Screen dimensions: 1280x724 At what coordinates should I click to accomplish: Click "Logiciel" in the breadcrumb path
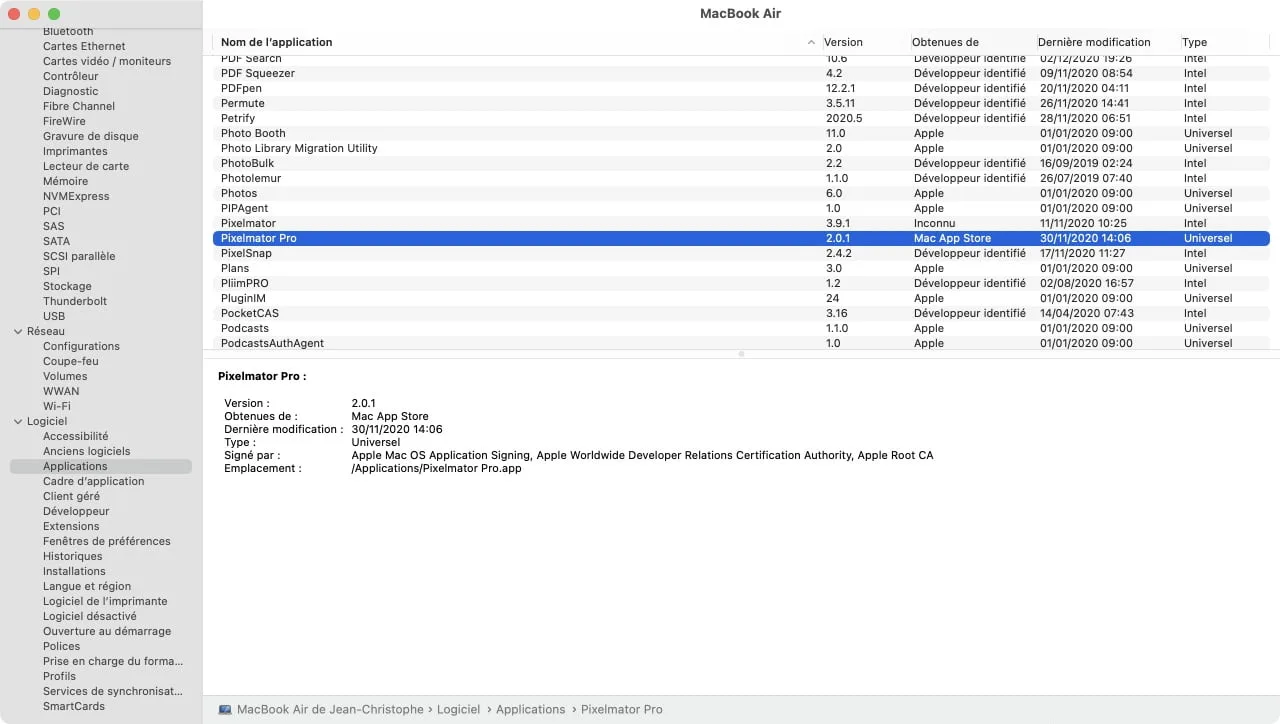(458, 709)
